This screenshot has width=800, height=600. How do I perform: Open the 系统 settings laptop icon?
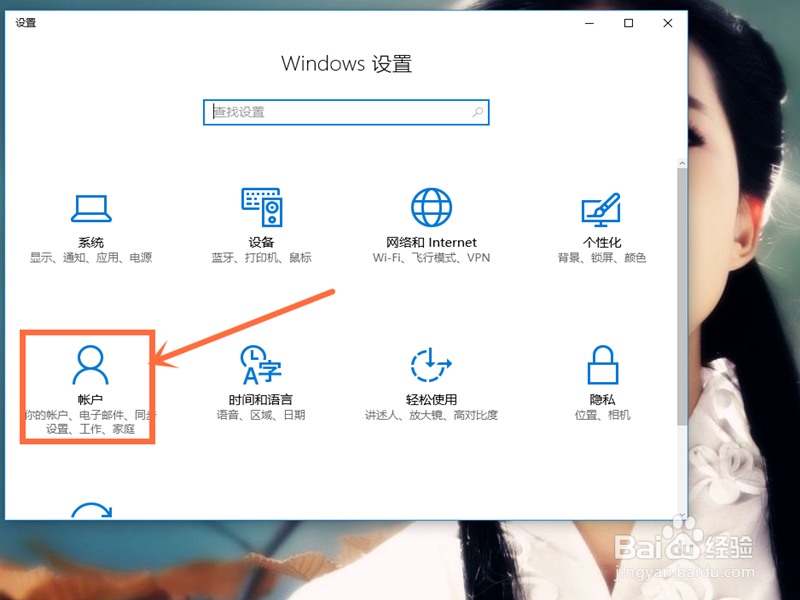coord(91,208)
